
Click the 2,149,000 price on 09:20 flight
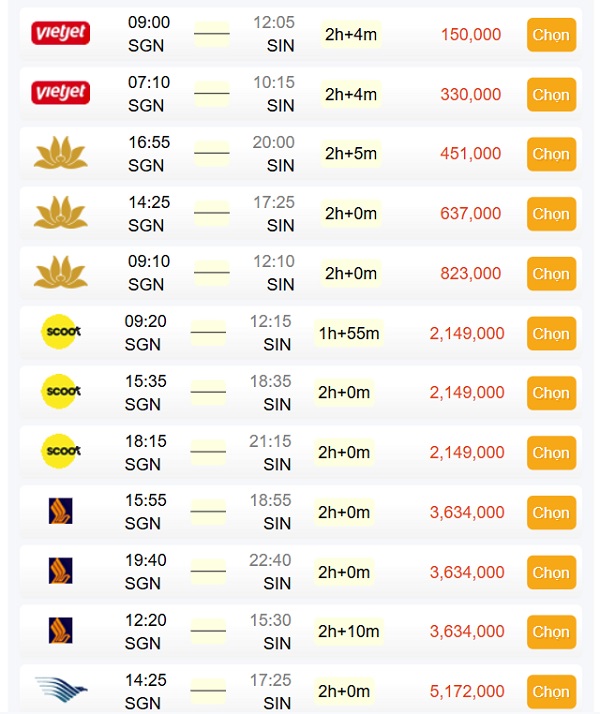pos(467,333)
